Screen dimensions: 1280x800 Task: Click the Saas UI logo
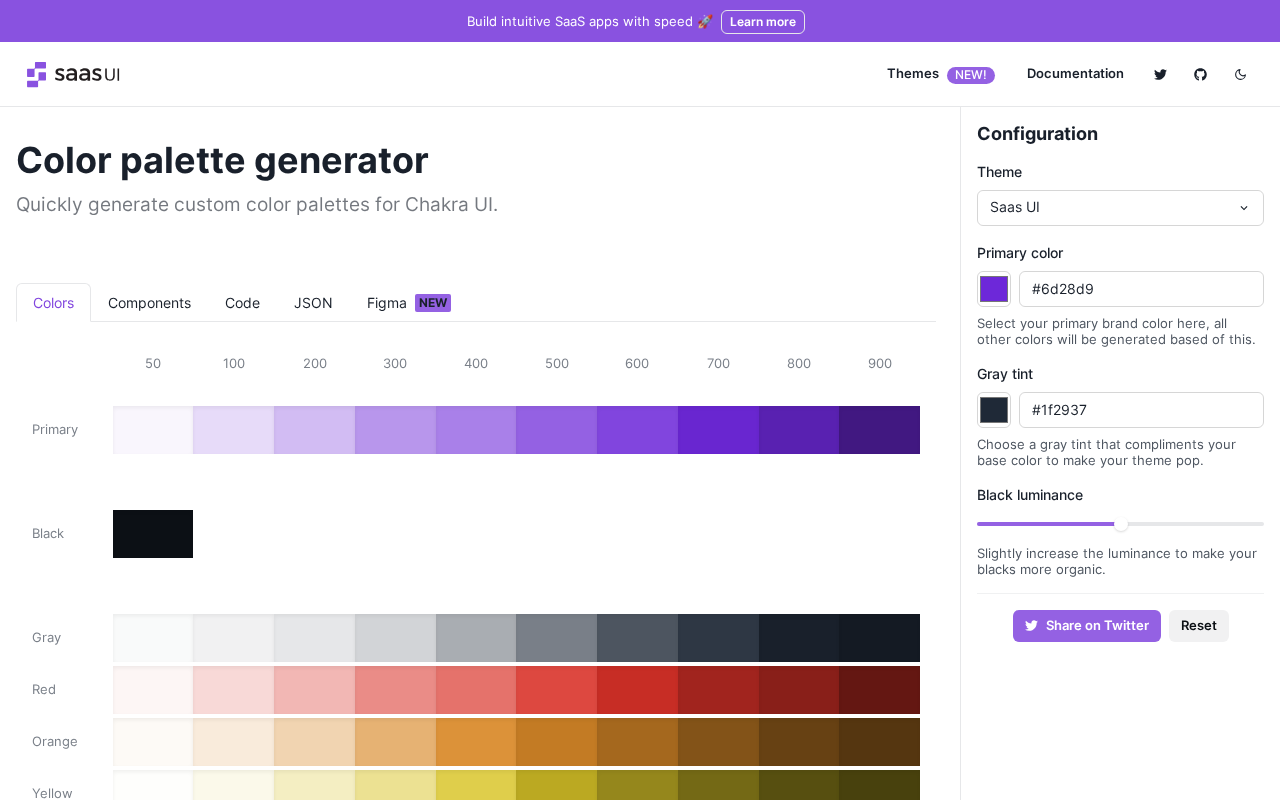click(x=73, y=74)
